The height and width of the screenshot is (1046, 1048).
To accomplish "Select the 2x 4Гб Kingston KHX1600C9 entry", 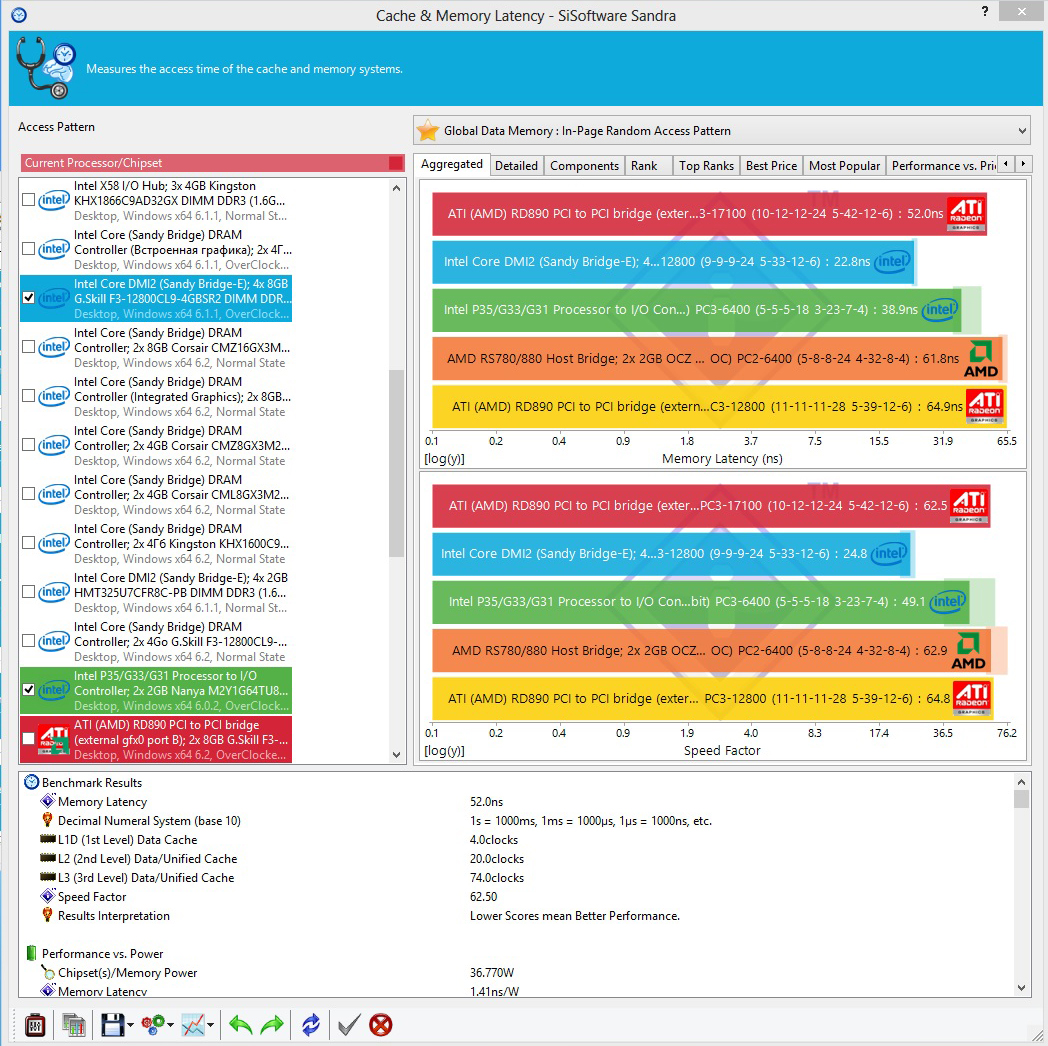I will pos(156,543).
